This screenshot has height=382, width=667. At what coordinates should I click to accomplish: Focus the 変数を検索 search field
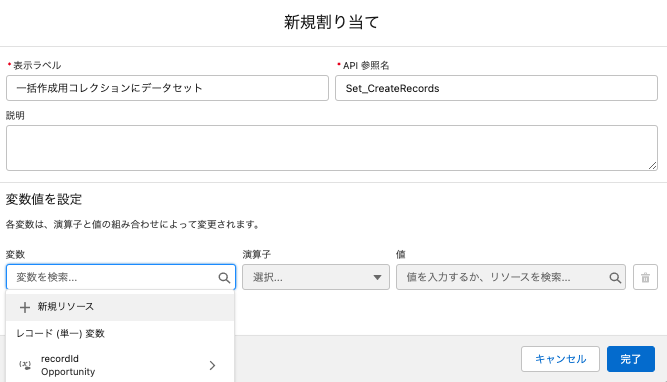(x=121, y=277)
